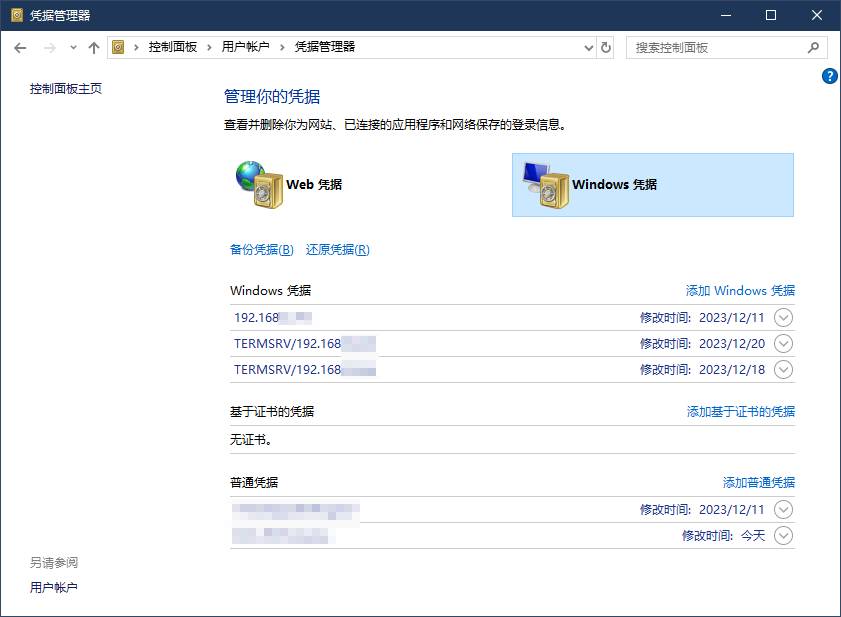
Task: Click 添加普通凭据 link
Action: (x=759, y=482)
